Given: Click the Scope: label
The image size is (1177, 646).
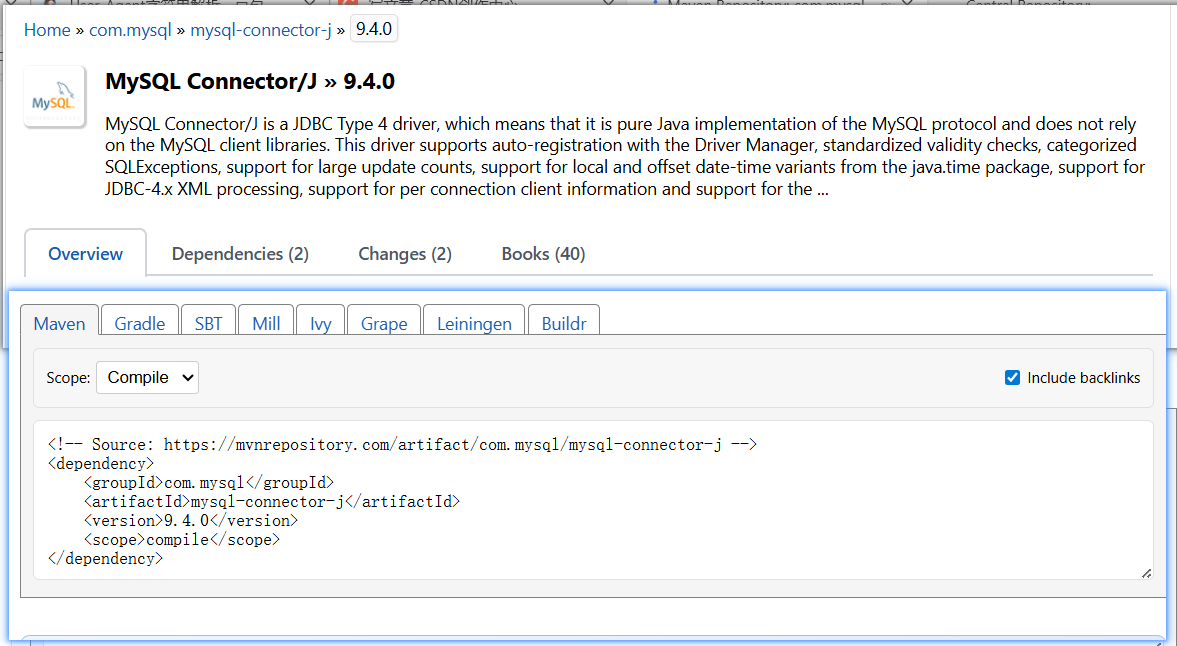Looking at the screenshot, I should pos(68,377).
